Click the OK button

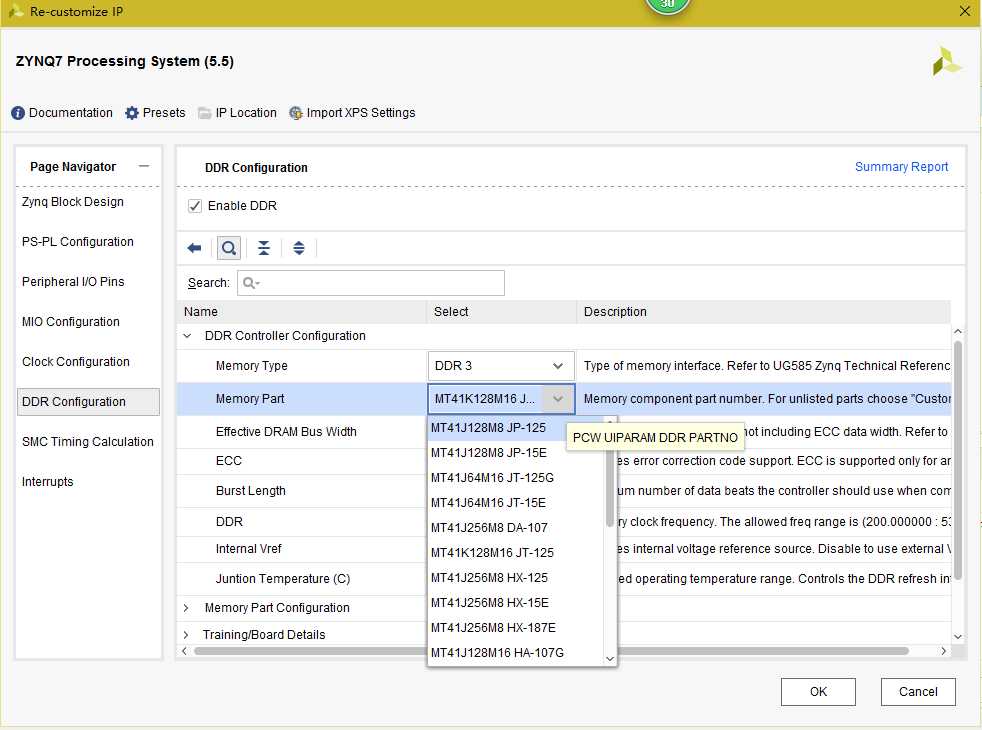818,692
